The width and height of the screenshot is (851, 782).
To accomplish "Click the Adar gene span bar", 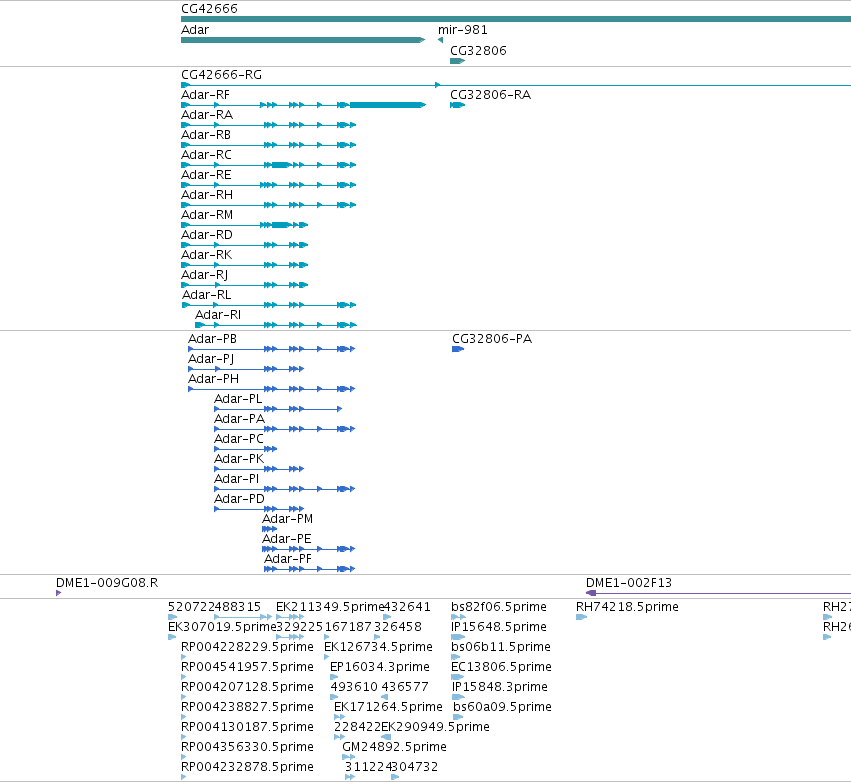I will pyautogui.click(x=303, y=40).
